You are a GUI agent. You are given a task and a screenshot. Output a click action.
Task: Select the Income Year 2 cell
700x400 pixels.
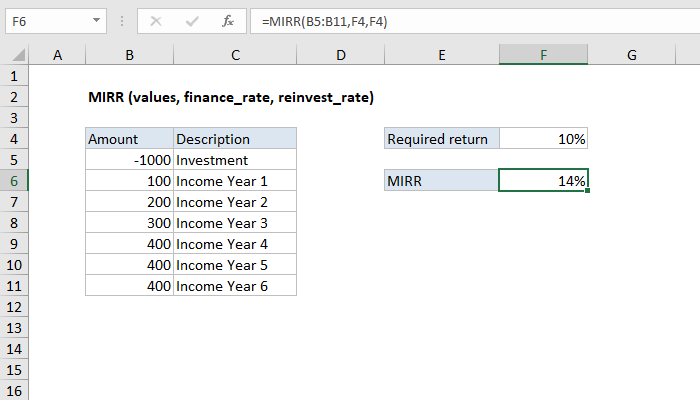click(x=235, y=202)
